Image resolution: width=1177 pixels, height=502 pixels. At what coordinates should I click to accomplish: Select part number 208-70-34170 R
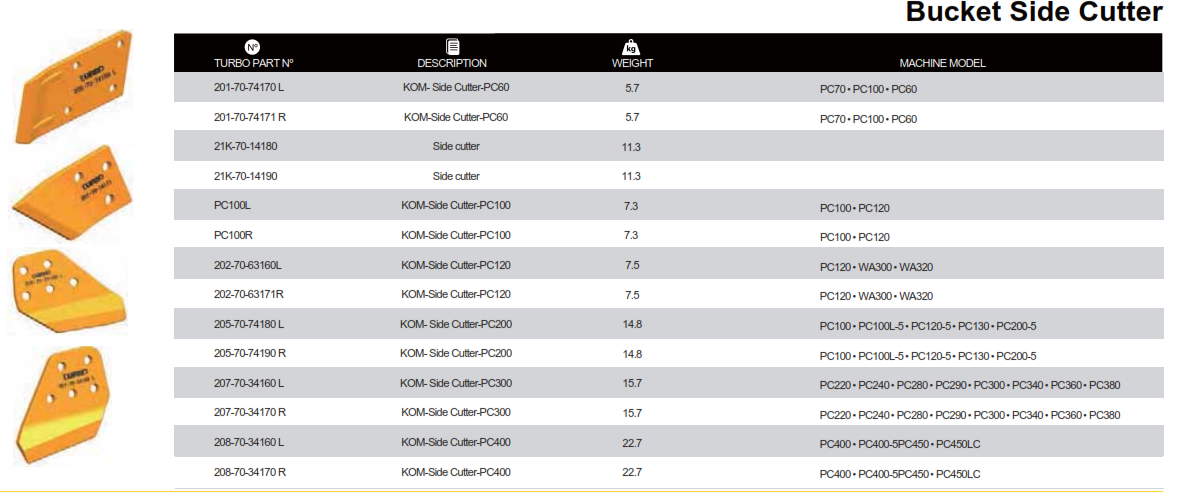[250, 472]
